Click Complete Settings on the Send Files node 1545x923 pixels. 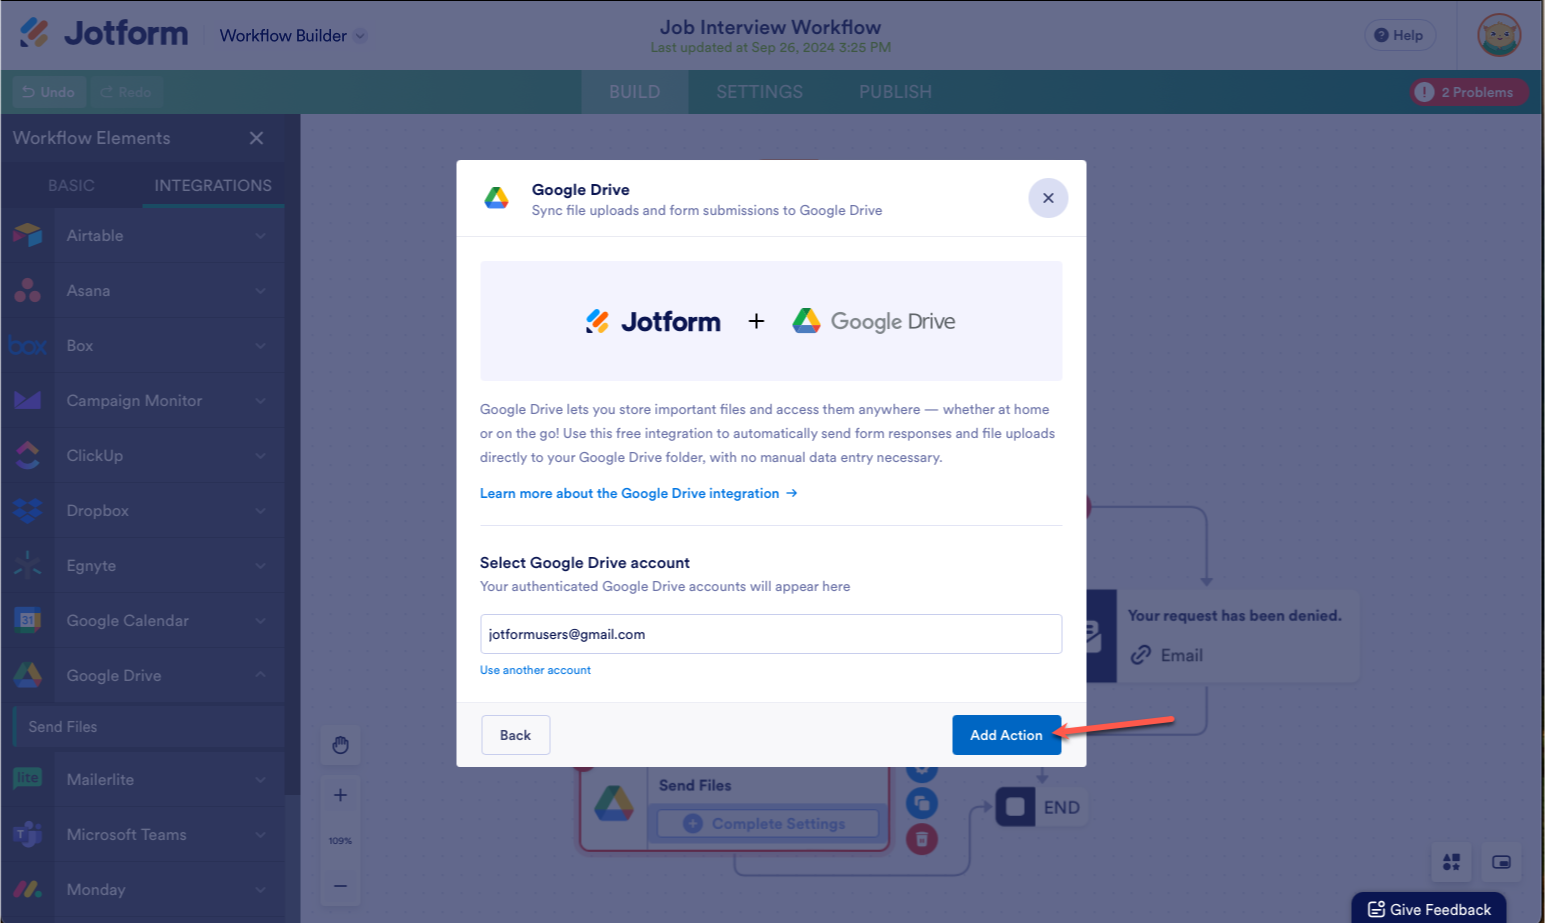(x=767, y=824)
